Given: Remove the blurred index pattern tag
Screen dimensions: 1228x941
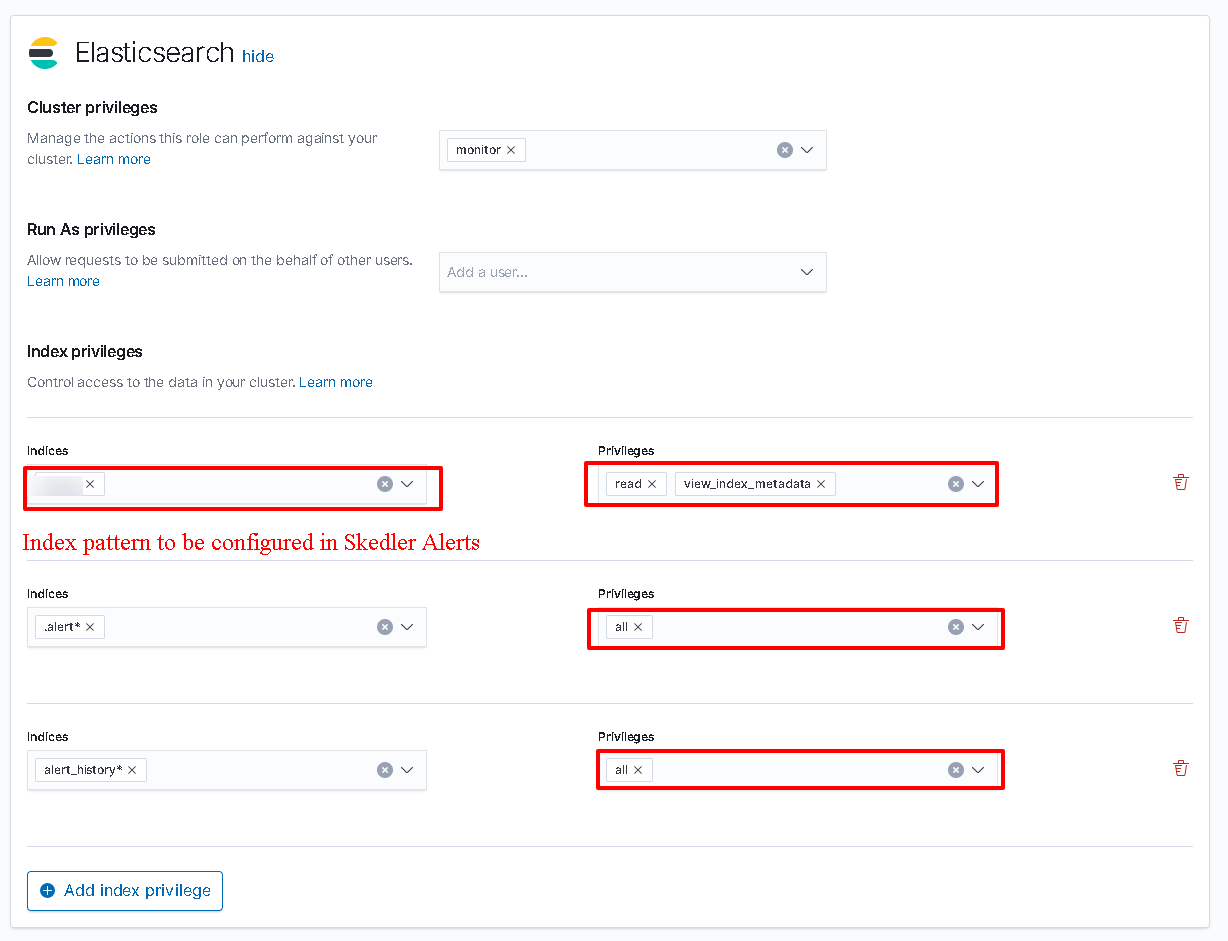Looking at the screenshot, I should [90, 484].
